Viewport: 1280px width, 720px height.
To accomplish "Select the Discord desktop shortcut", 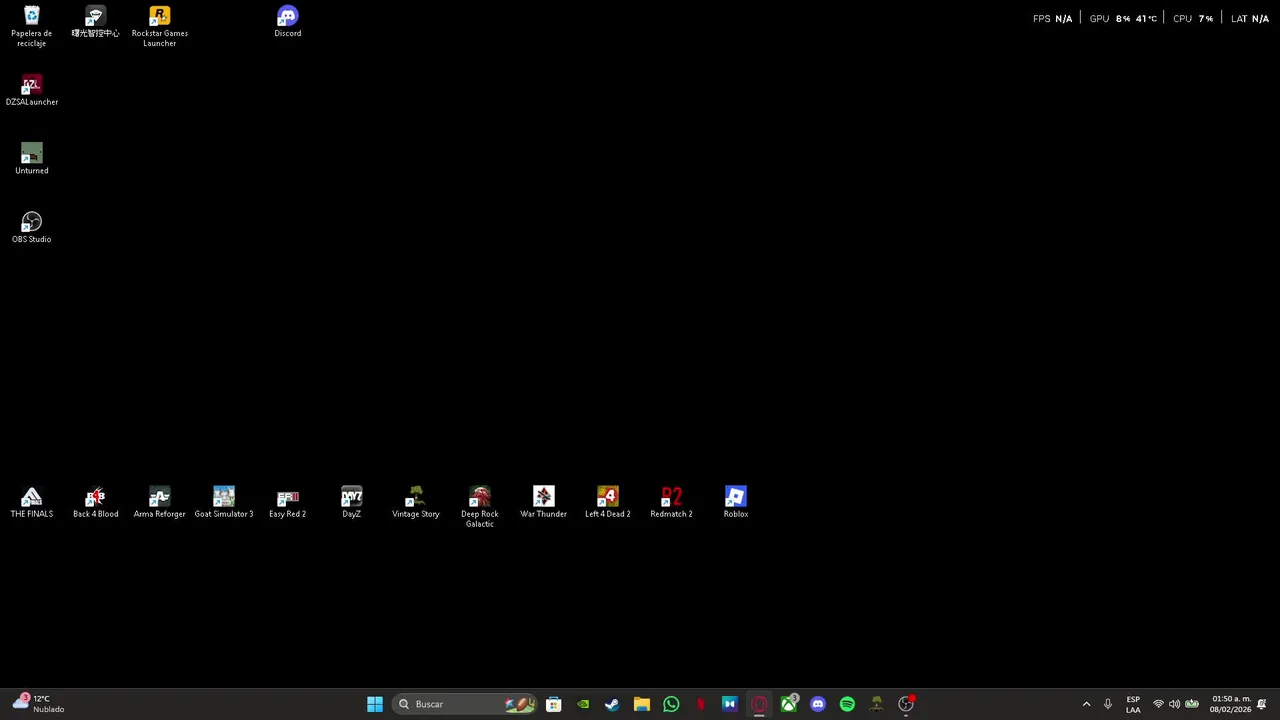I will pos(287,22).
